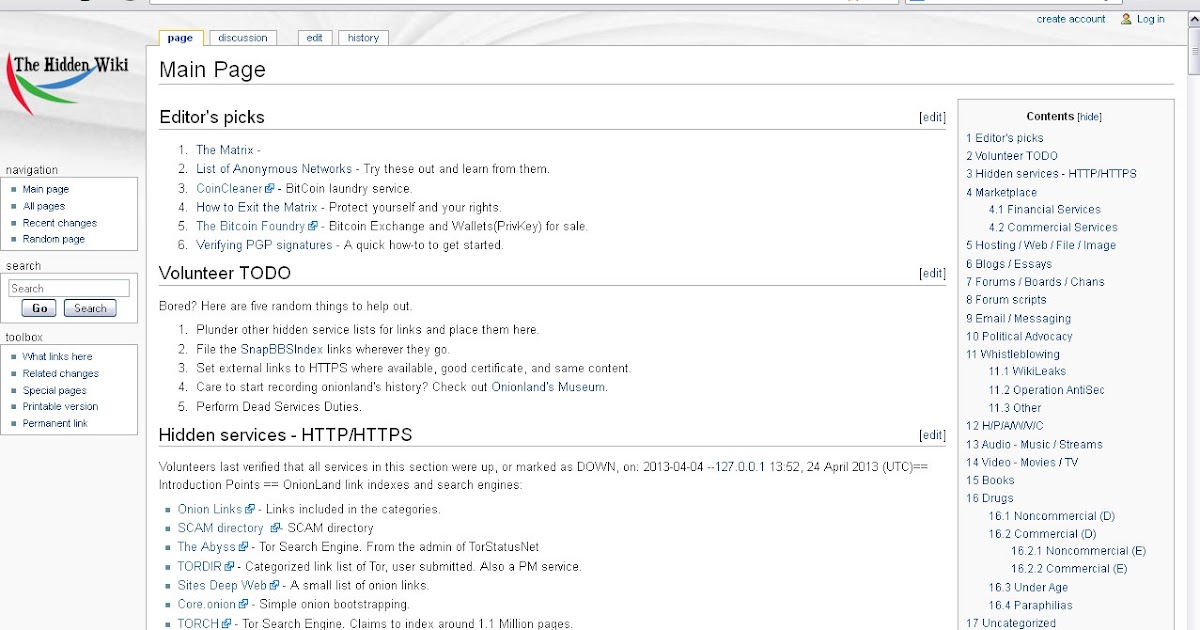
Task: Hide the Contents table
Action: [x=1089, y=117]
